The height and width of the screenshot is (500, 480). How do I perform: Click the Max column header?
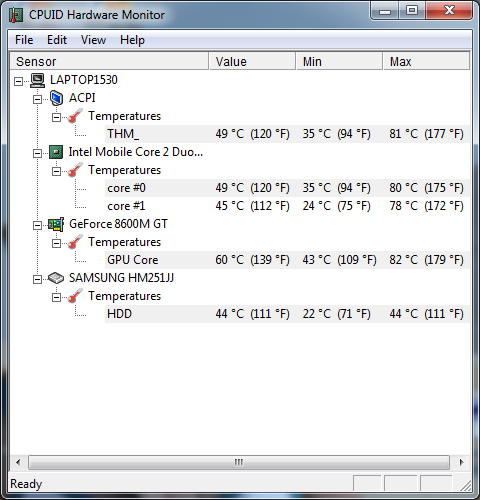coord(427,61)
